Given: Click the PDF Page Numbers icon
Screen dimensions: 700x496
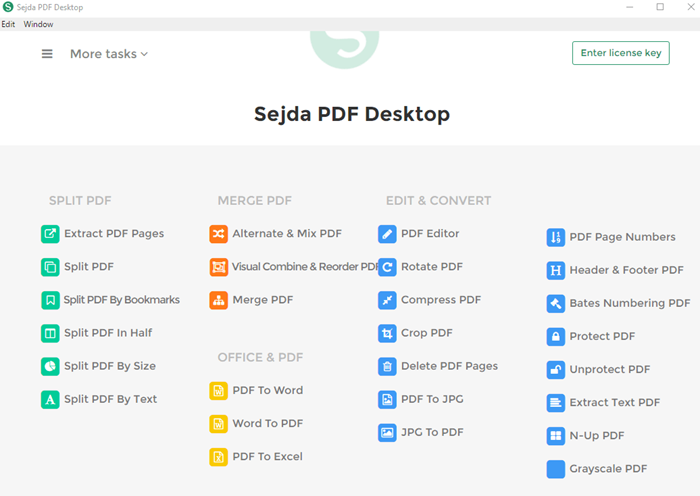Looking at the screenshot, I should (555, 237).
